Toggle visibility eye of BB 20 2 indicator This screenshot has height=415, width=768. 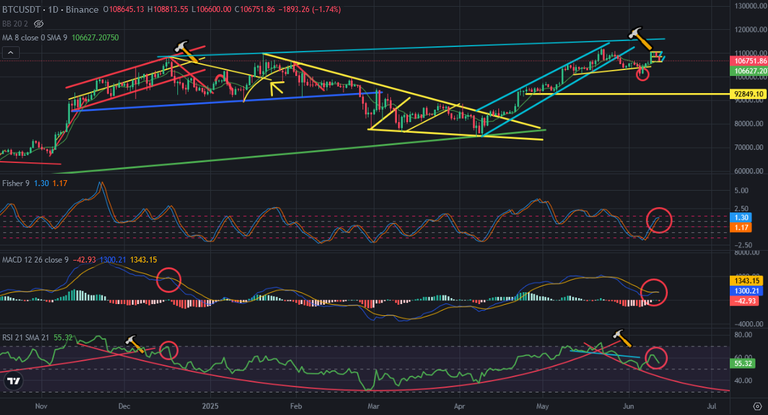39,24
